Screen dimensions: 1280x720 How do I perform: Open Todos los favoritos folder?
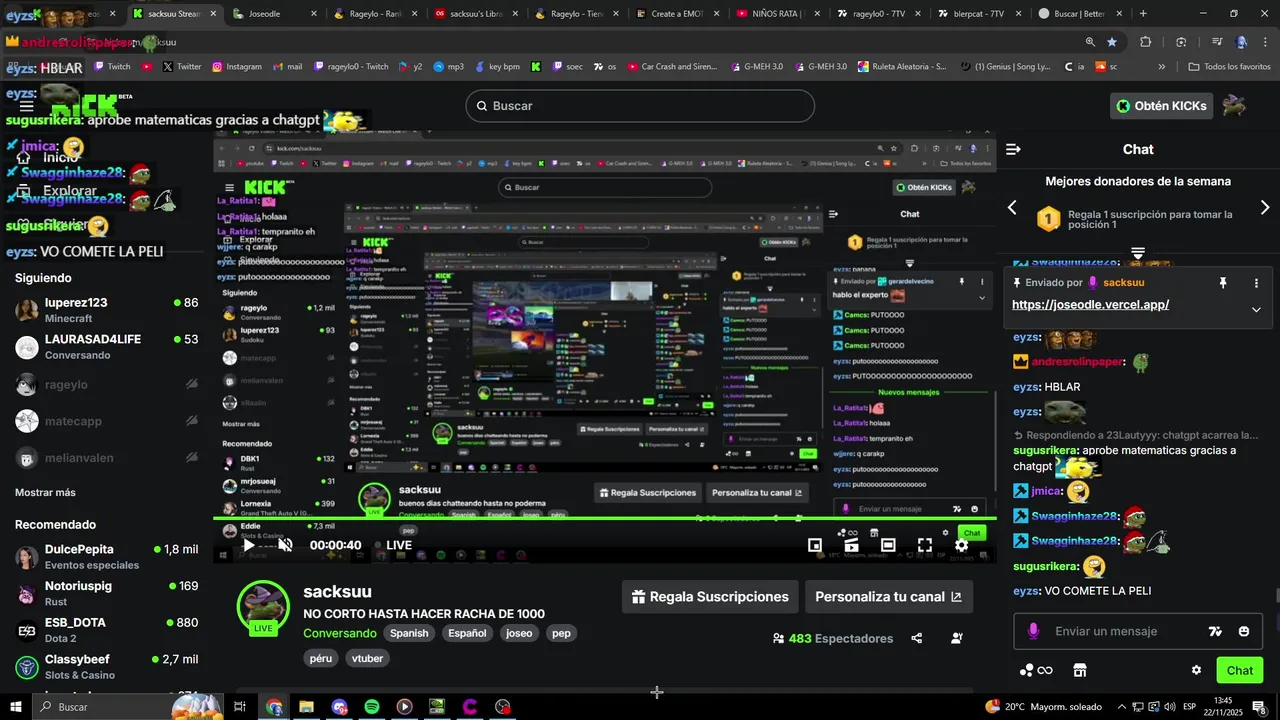tap(1229, 67)
